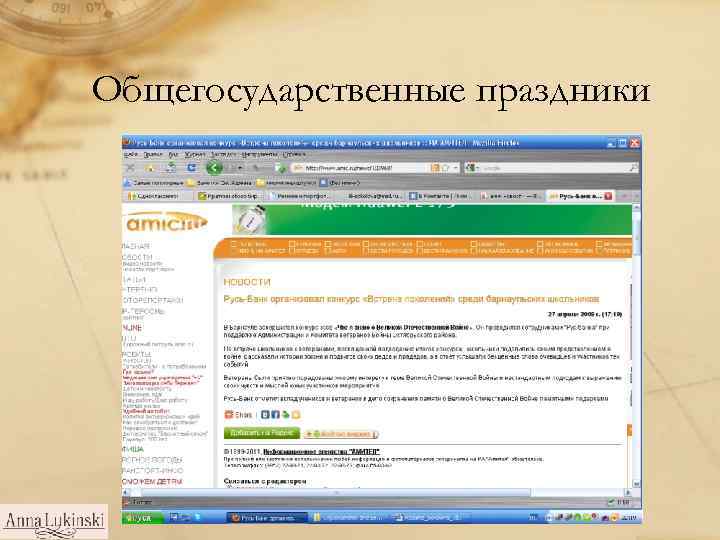Open the Справка menu

(294, 155)
